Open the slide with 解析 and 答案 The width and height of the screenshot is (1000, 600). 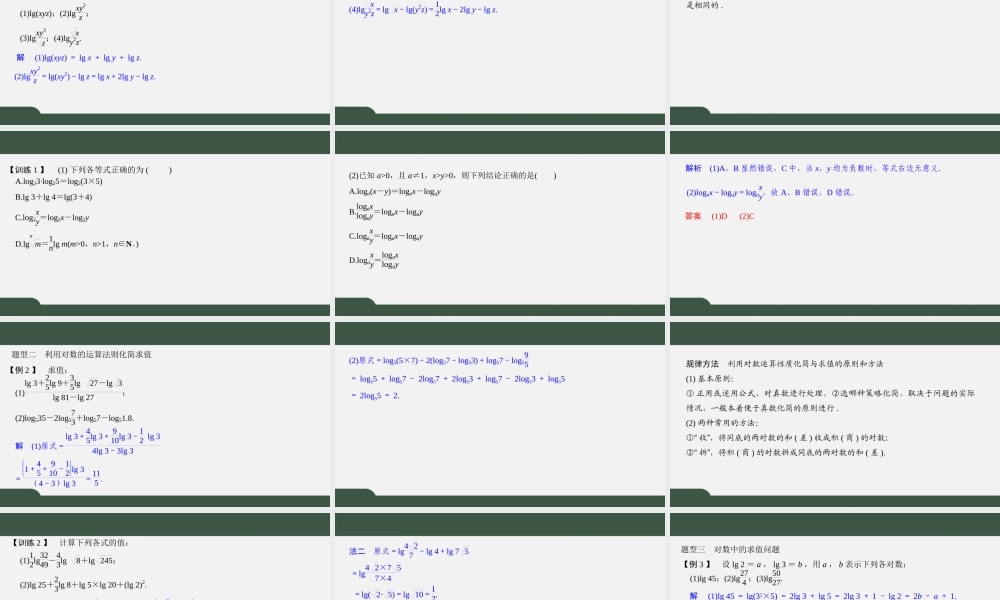coord(835,223)
